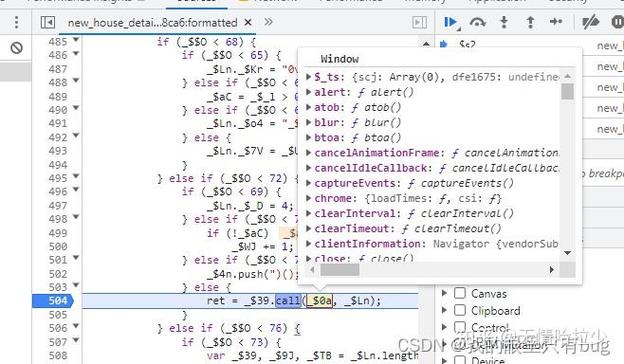Click the popup scrollbar up arrow
This screenshot has height=364, width=624.
tap(567, 76)
